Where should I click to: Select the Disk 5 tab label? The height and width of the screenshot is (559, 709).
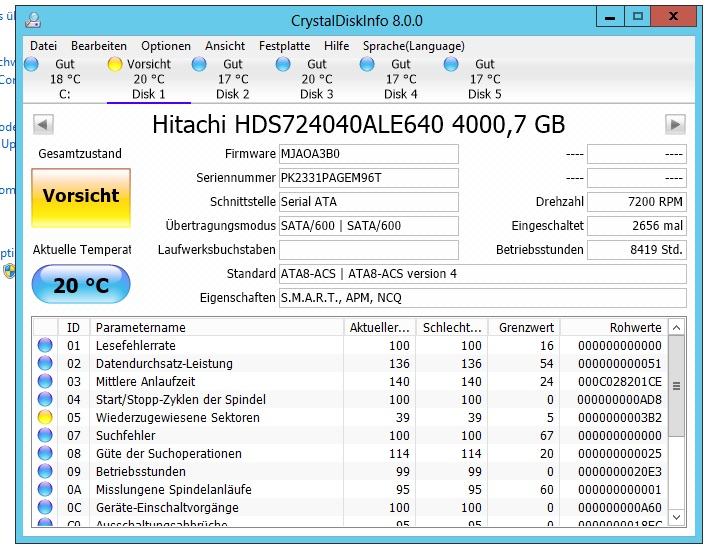pyautogui.click(x=484, y=94)
